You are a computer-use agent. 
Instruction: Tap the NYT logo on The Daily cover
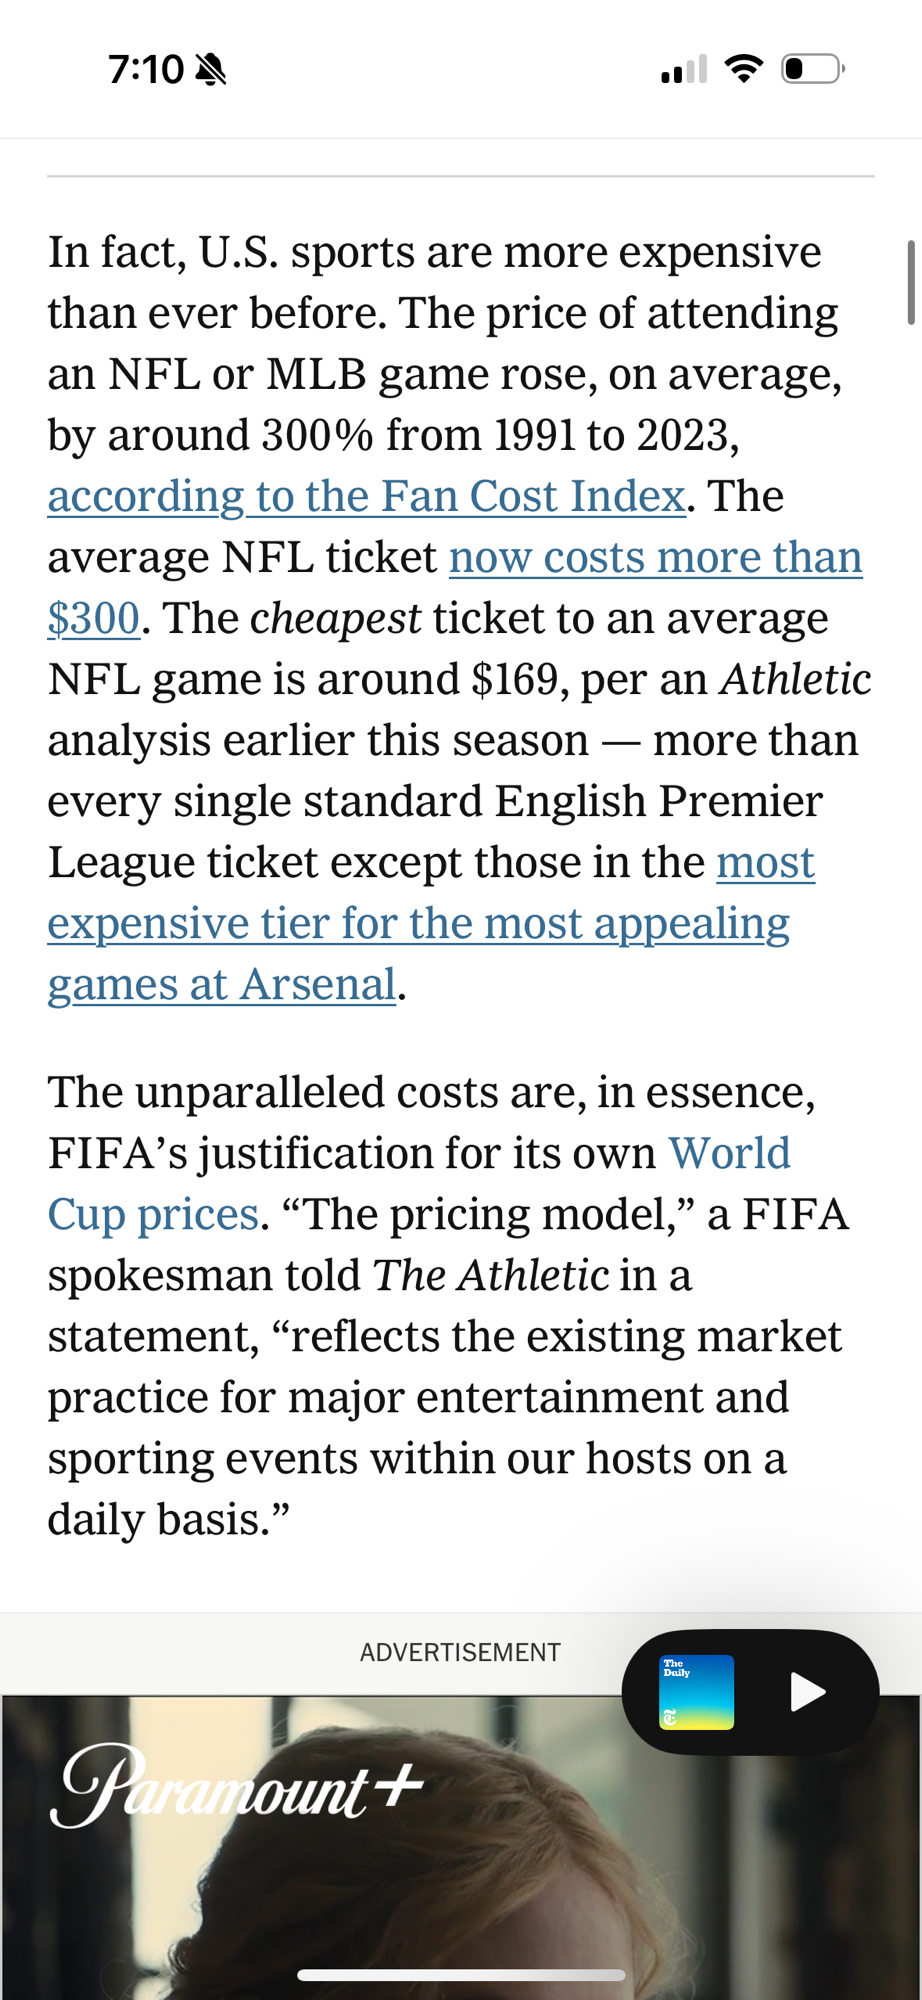tap(669, 1717)
